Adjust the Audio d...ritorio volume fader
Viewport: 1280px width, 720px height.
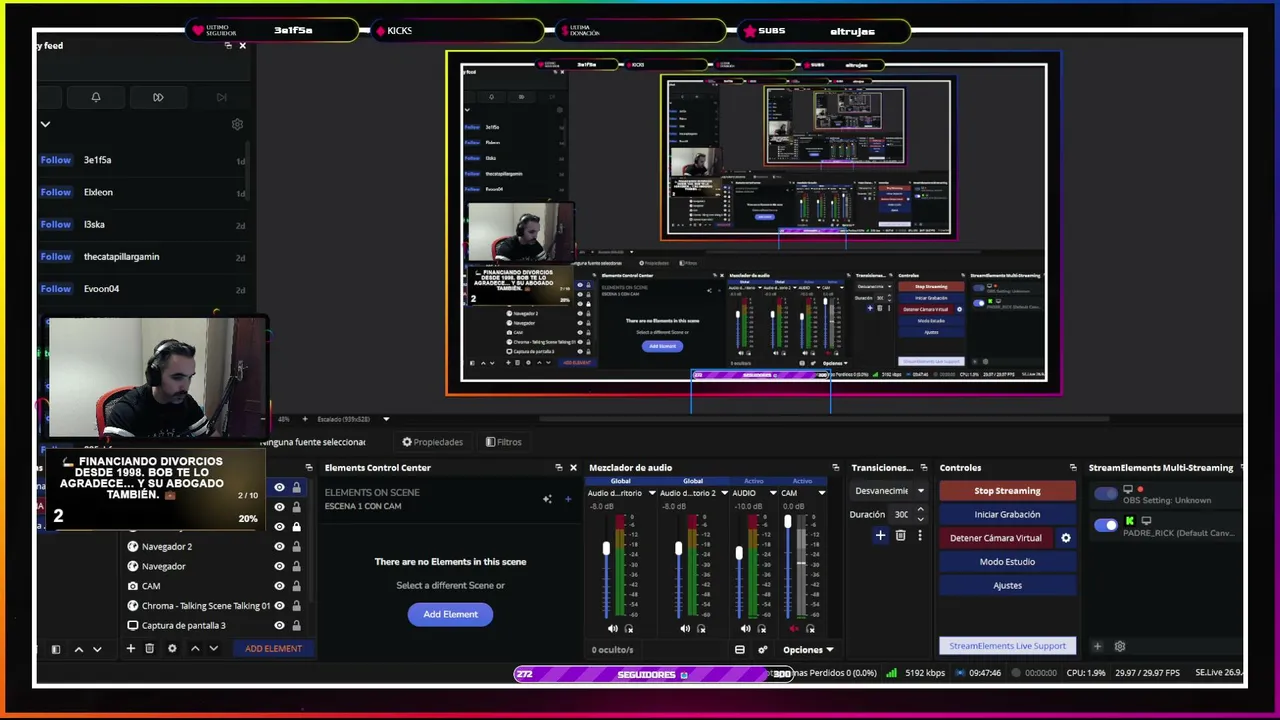coord(606,549)
